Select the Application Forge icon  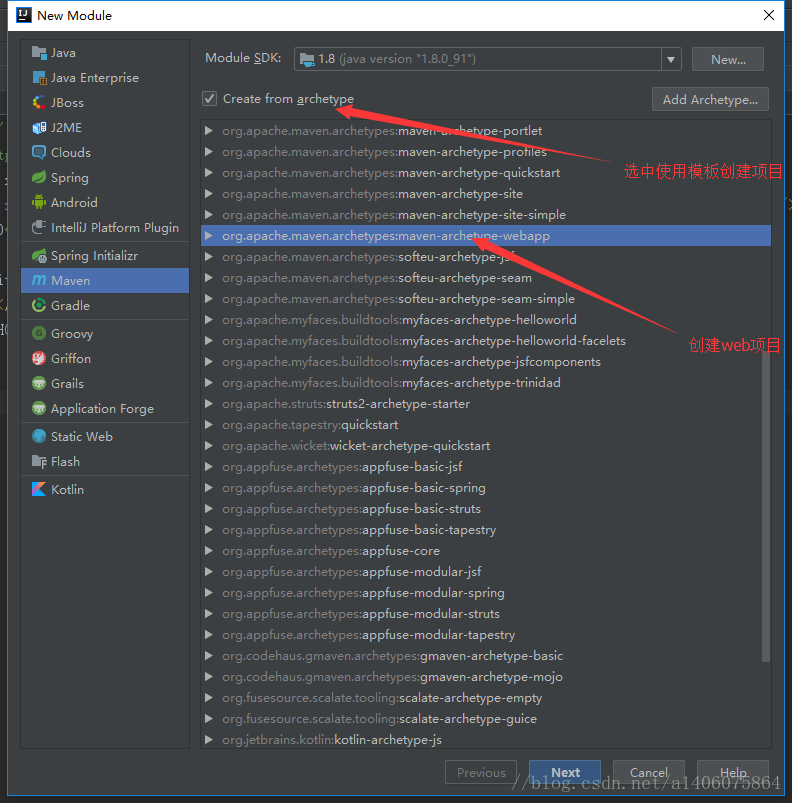tap(39, 409)
